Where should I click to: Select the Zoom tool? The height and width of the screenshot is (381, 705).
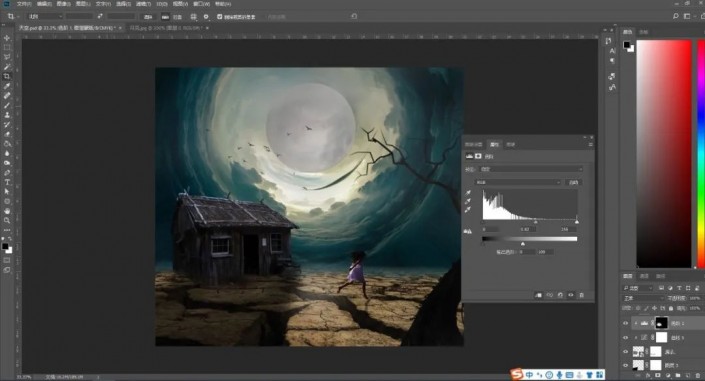point(7,220)
